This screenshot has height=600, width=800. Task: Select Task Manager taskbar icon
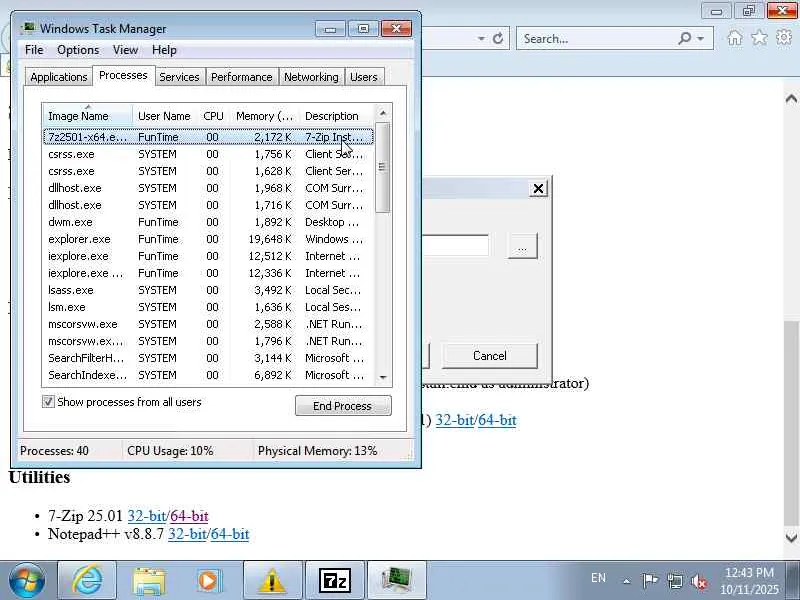pos(396,580)
